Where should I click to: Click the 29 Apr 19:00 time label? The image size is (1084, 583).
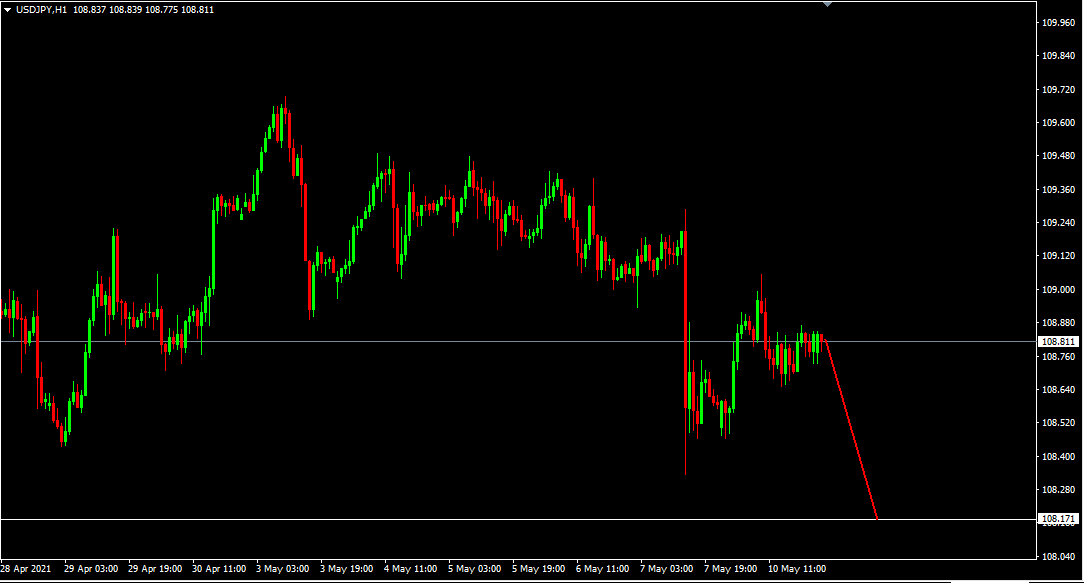(155, 569)
